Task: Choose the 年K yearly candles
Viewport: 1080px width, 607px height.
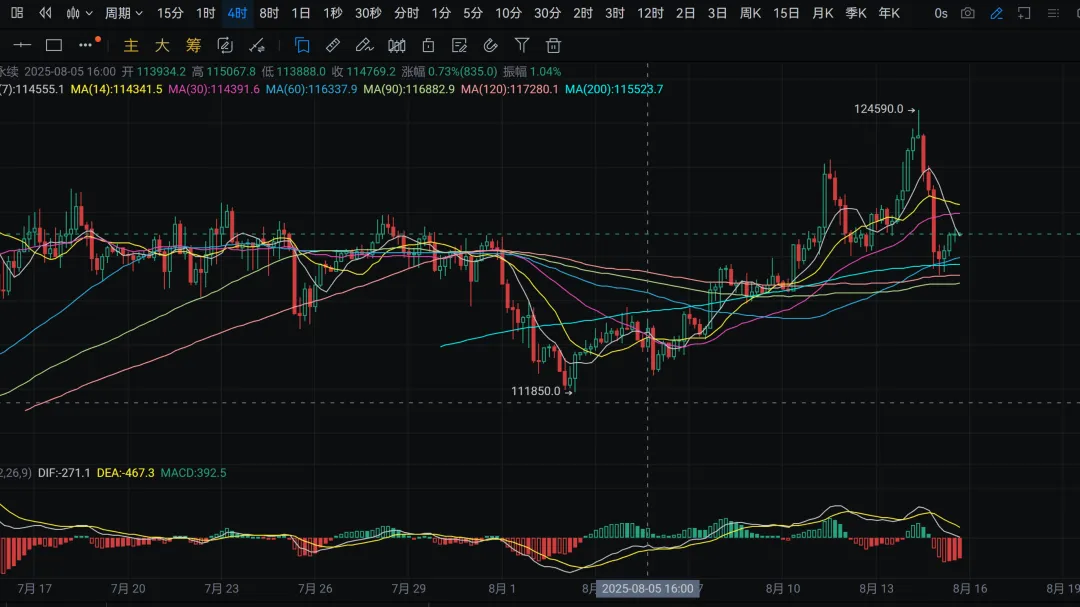Action: point(889,13)
